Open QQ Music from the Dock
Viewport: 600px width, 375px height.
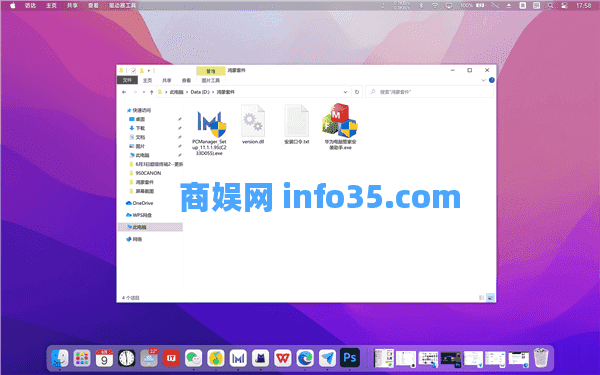[216, 359]
